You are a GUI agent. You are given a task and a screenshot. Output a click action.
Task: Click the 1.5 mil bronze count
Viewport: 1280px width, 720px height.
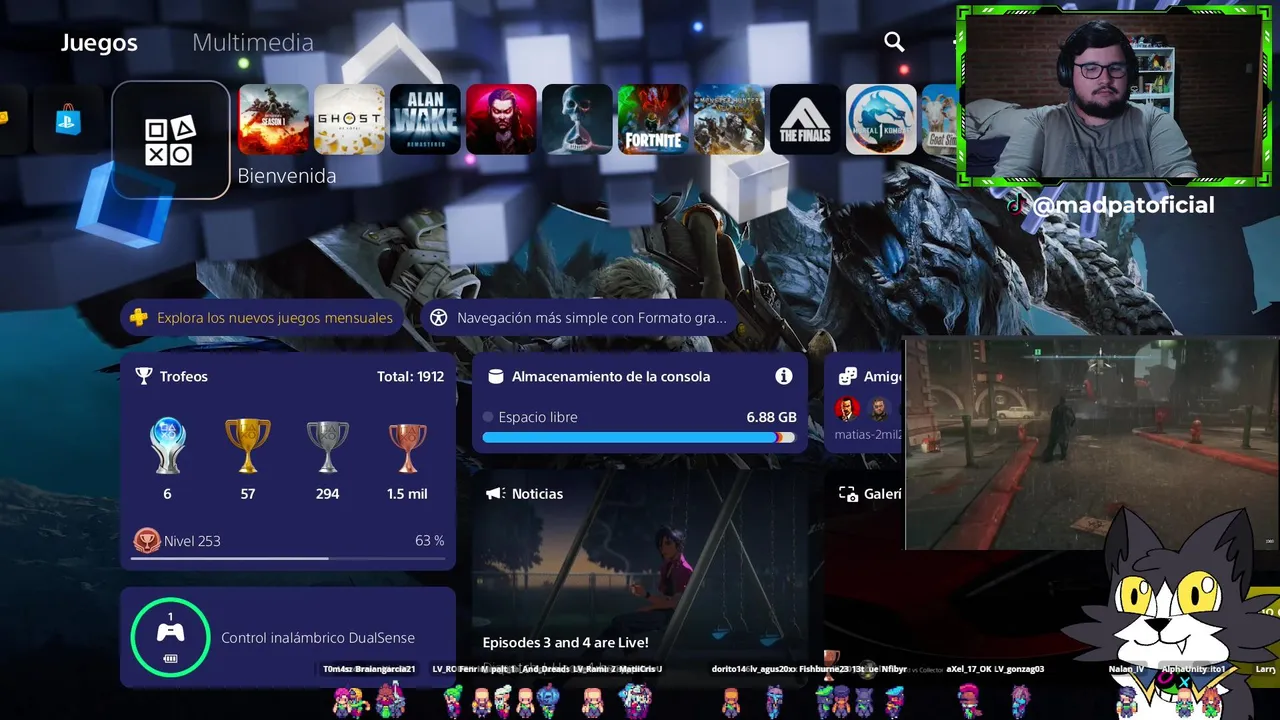click(x=407, y=494)
